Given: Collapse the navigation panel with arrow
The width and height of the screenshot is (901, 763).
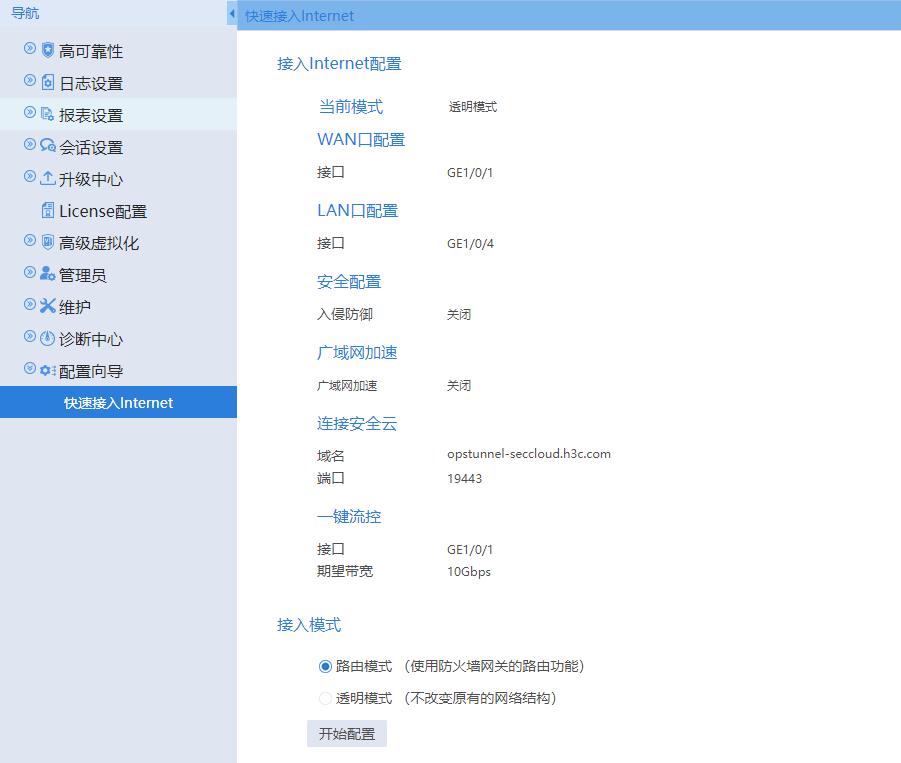Looking at the screenshot, I should [x=232, y=13].
